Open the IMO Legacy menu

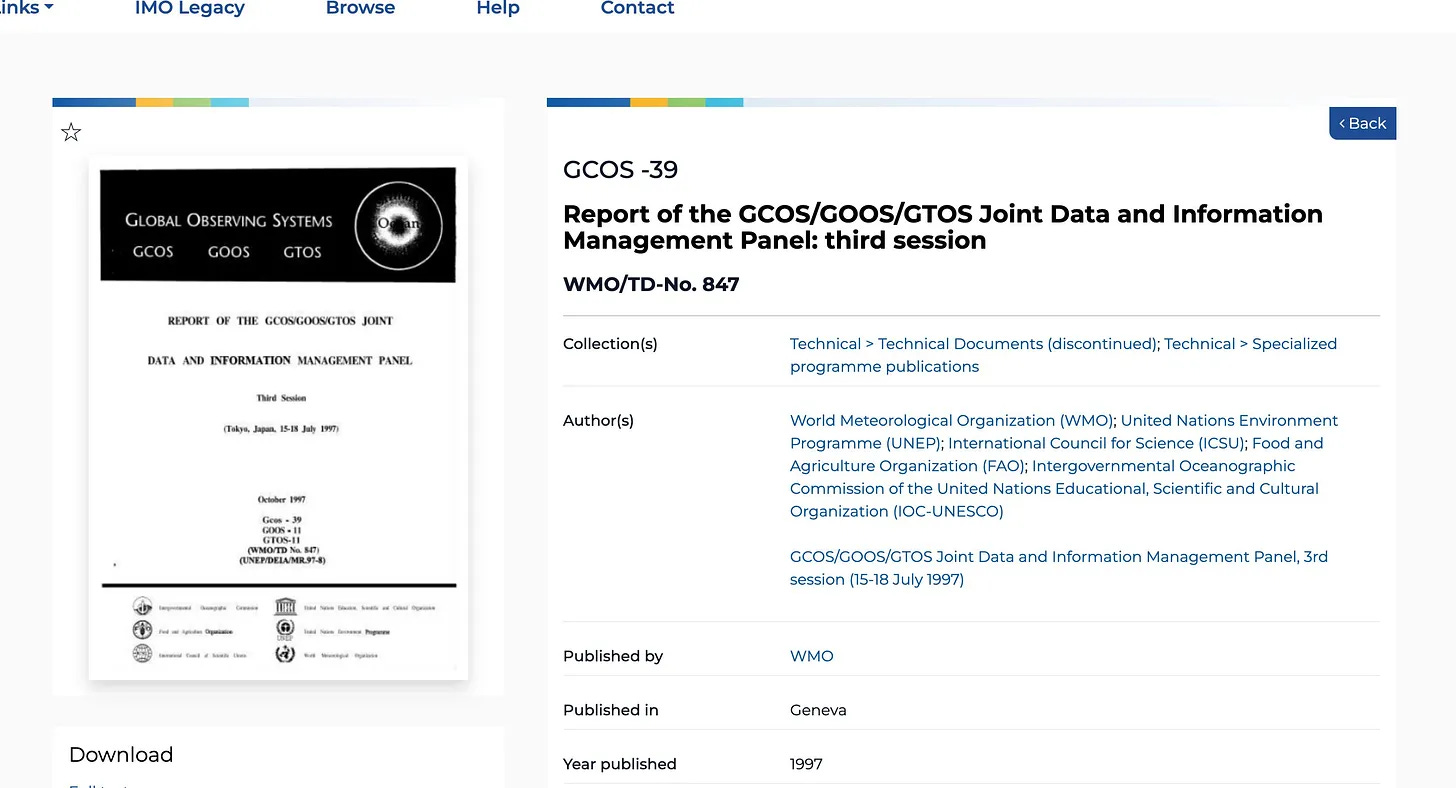point(190,8)
